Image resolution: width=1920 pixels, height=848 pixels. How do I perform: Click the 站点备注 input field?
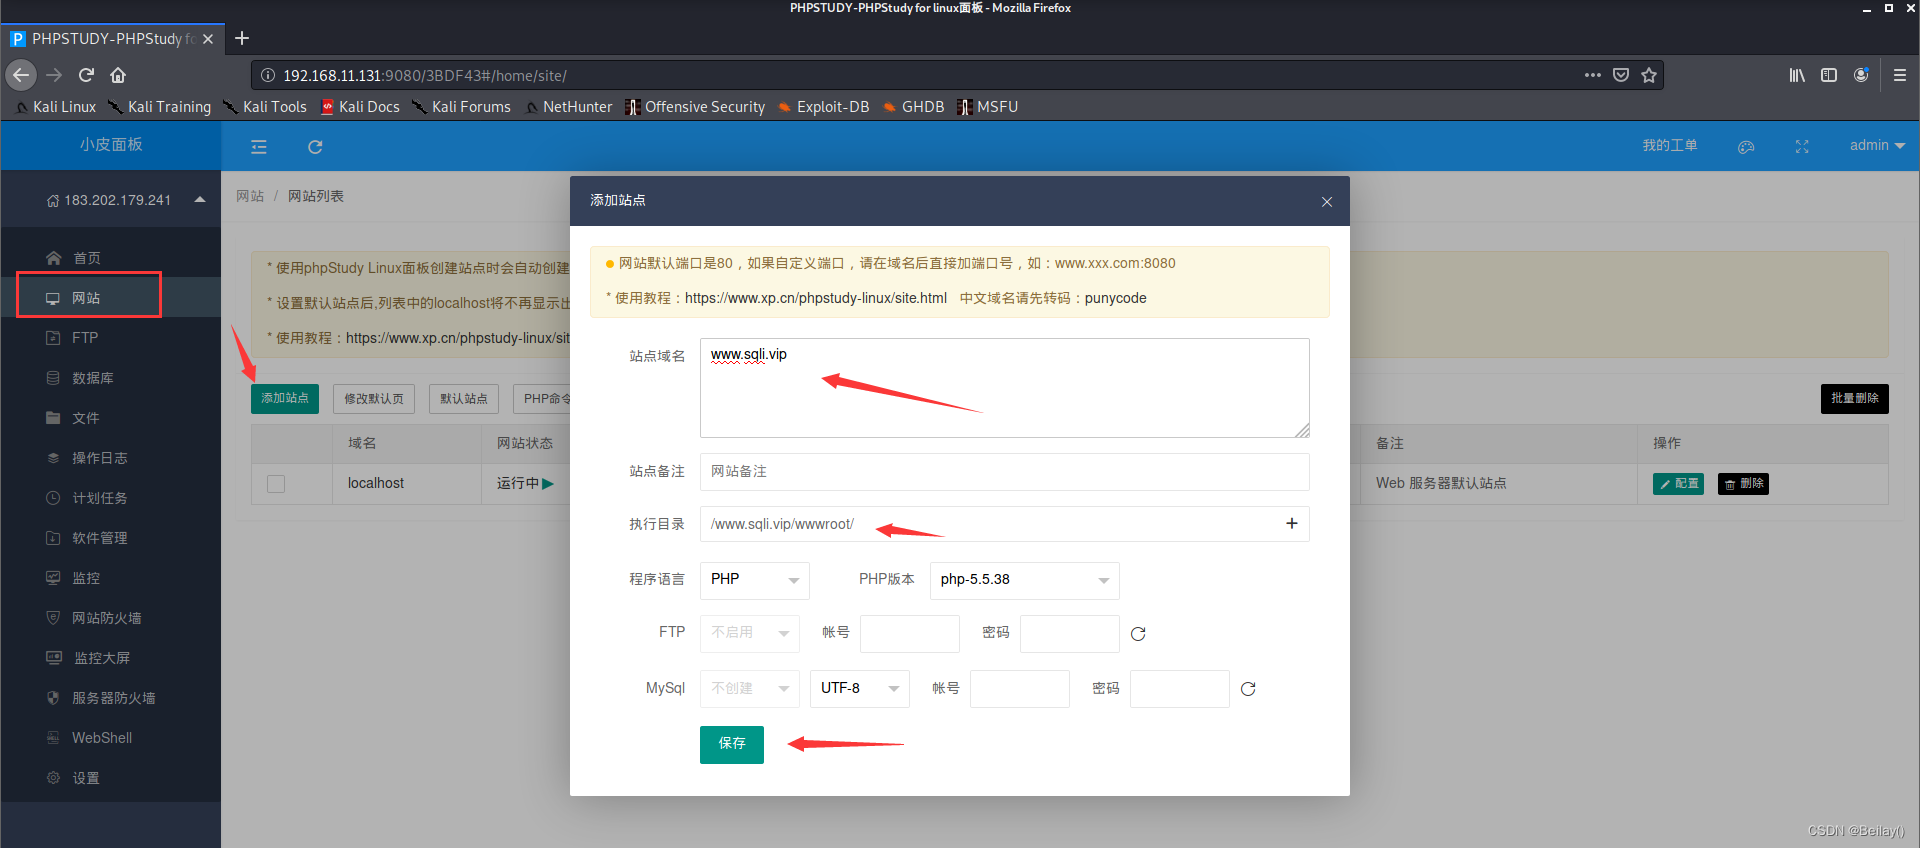click(1005, 472)
